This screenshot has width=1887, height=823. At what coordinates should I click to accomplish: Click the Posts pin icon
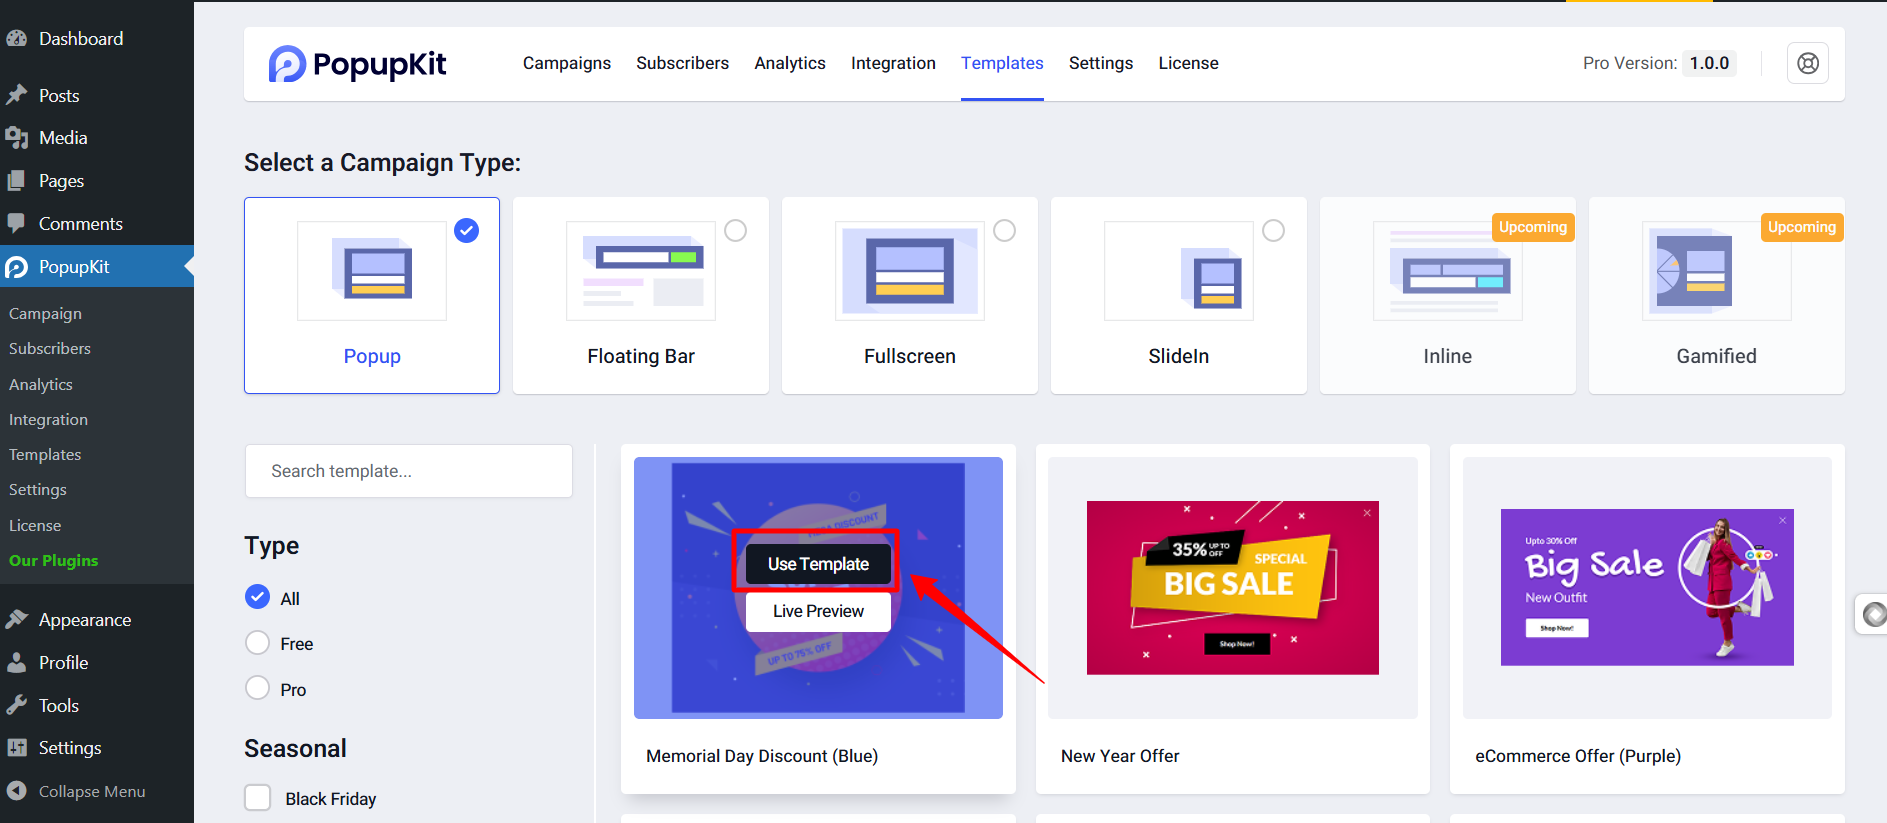[16, 95]
